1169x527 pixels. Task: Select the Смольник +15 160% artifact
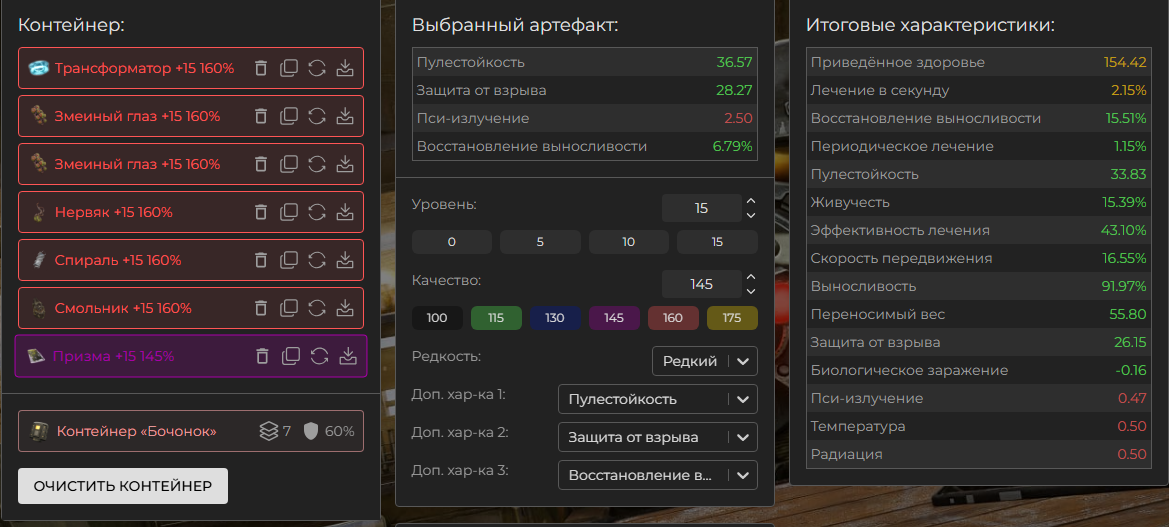pyautogui.click(x=124, y=308)
